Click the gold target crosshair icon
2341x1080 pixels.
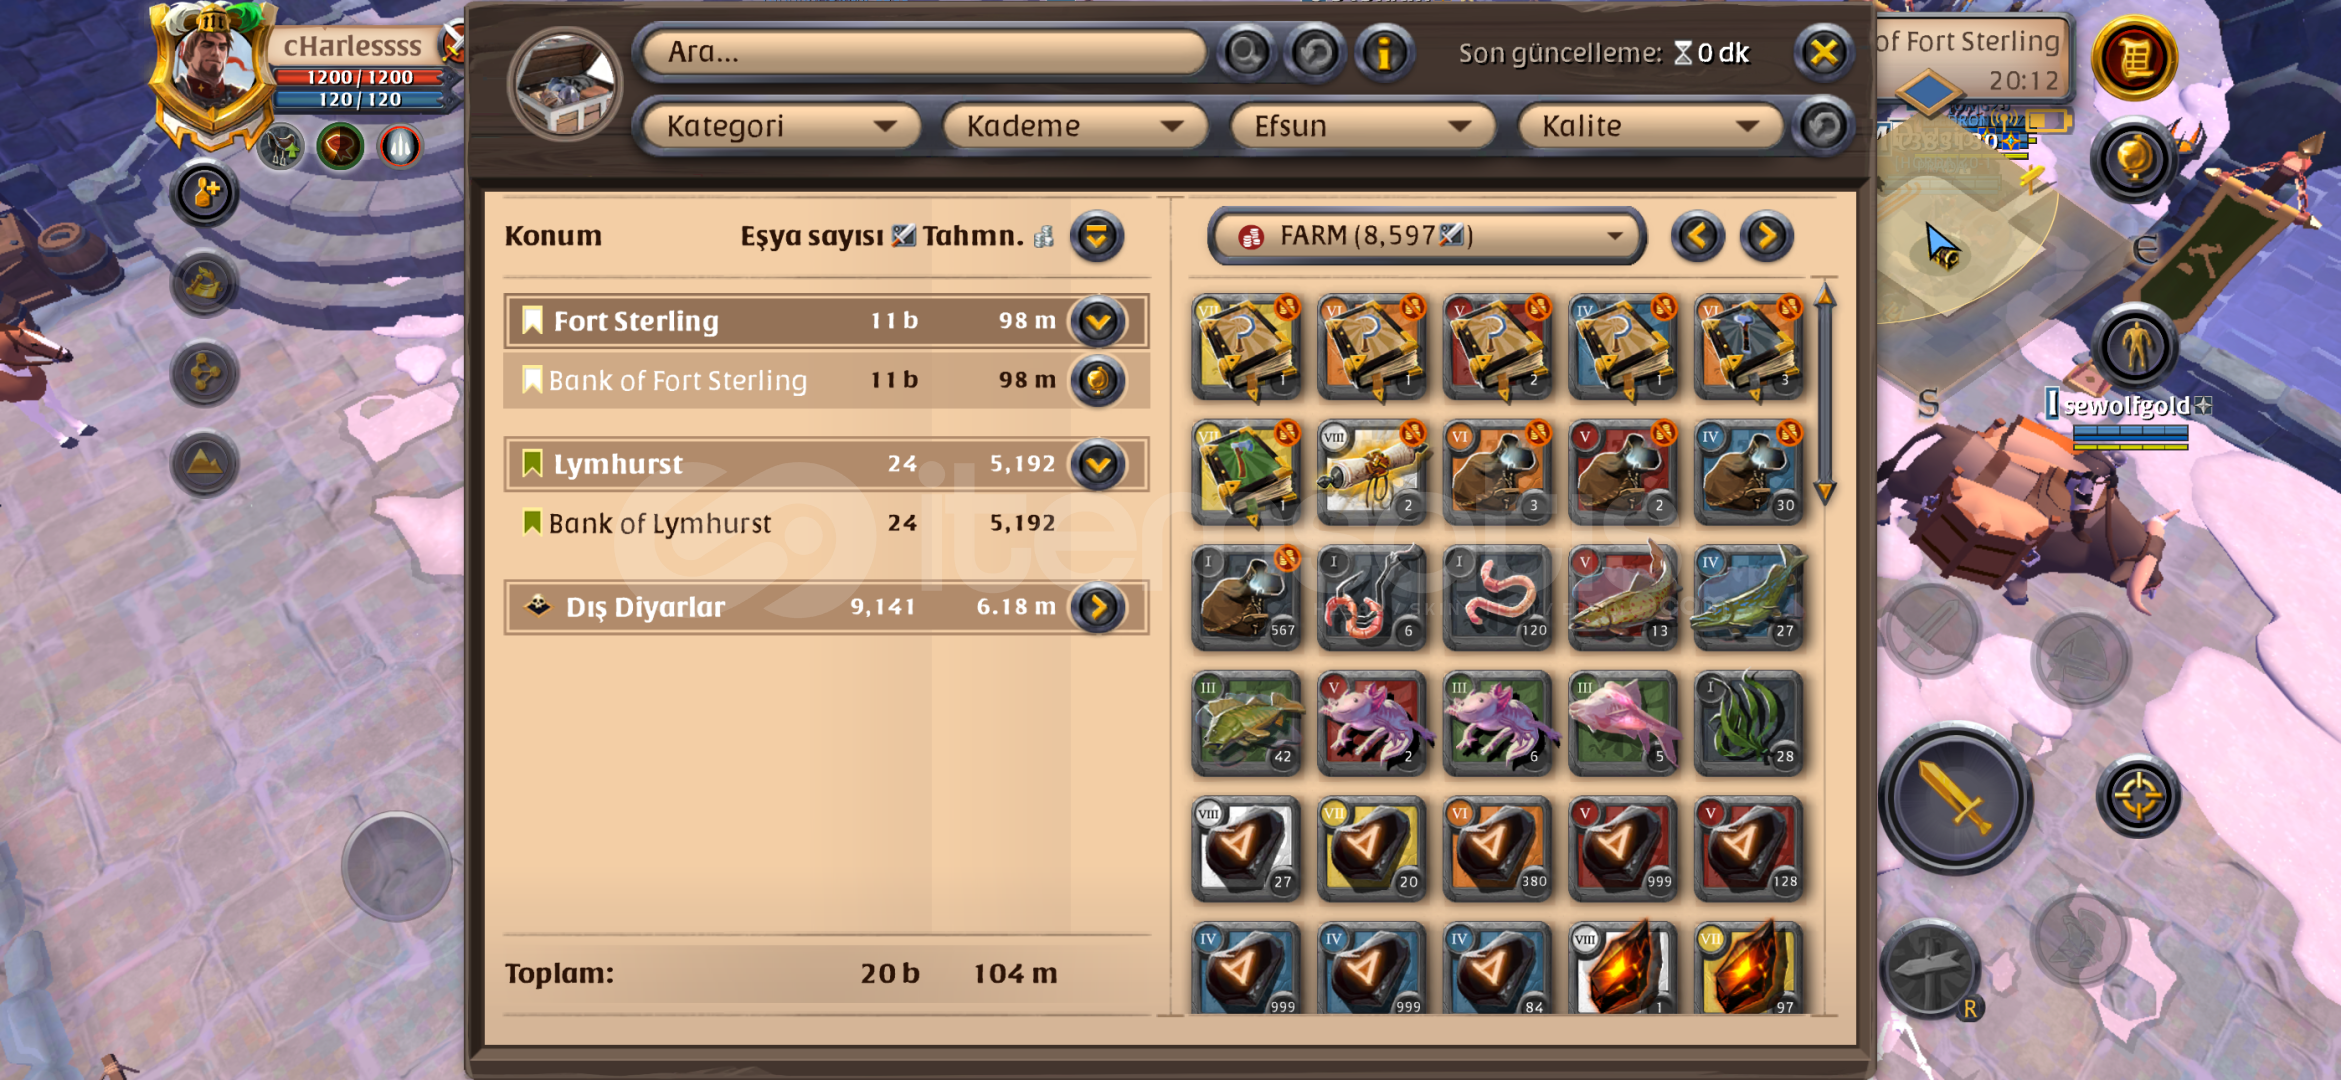click(x=2138, y=797)
